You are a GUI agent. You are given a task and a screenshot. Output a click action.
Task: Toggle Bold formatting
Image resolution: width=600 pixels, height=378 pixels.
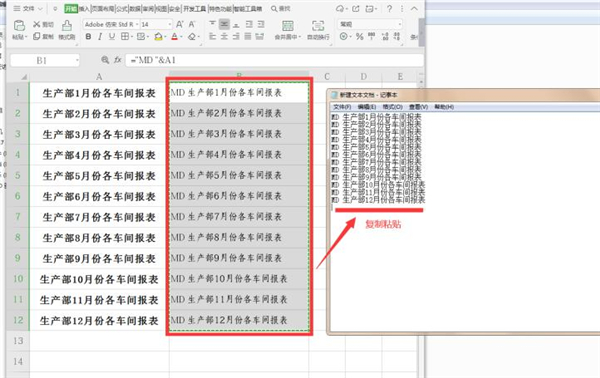click(x=88, y=37)
